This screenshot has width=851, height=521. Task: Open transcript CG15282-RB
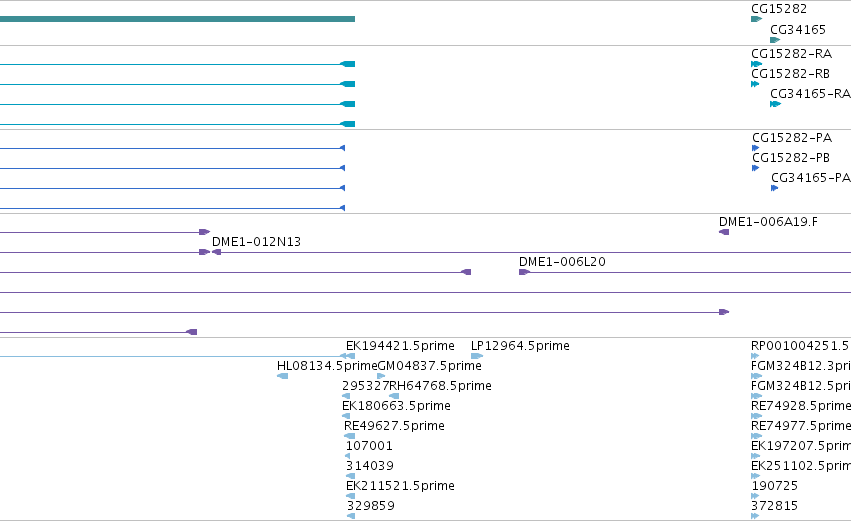790,74
